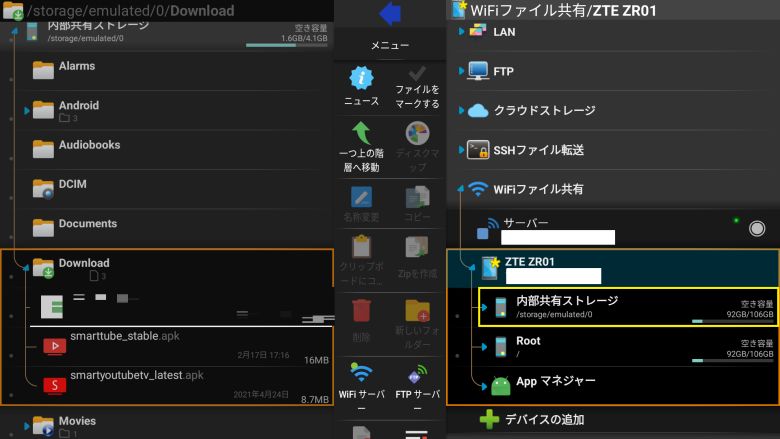
Task: Select the WiFi file sharing (WiFiファイル共有) icon
Action: [478, 189]
